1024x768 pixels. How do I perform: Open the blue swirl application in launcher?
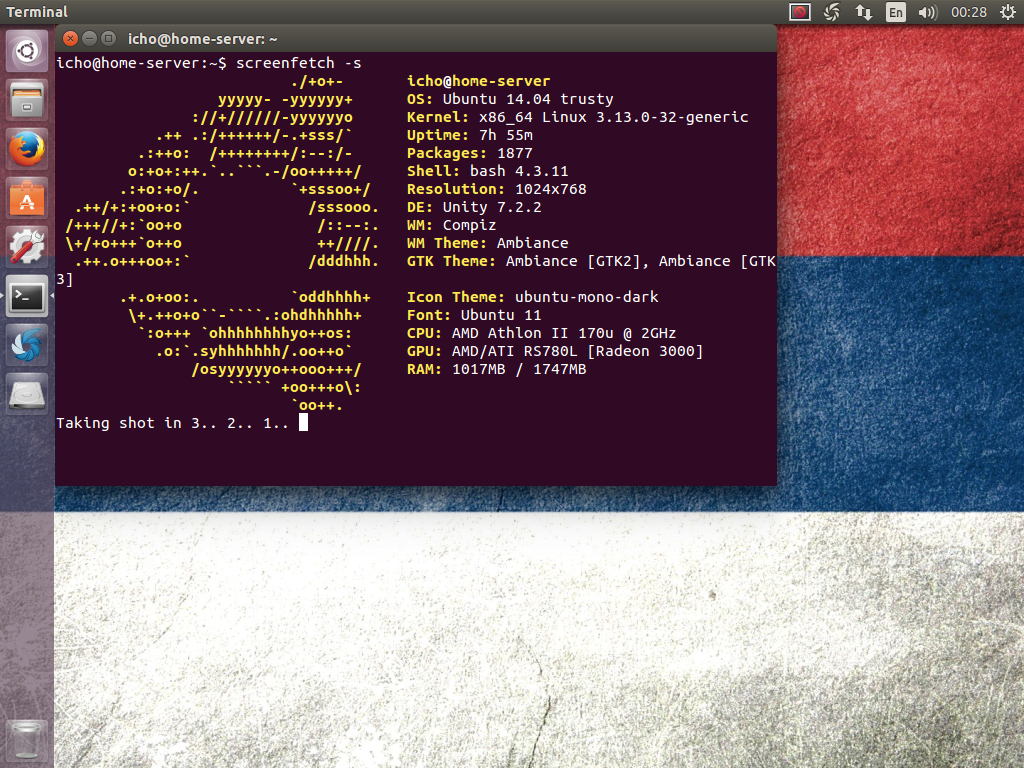point(27,345)
